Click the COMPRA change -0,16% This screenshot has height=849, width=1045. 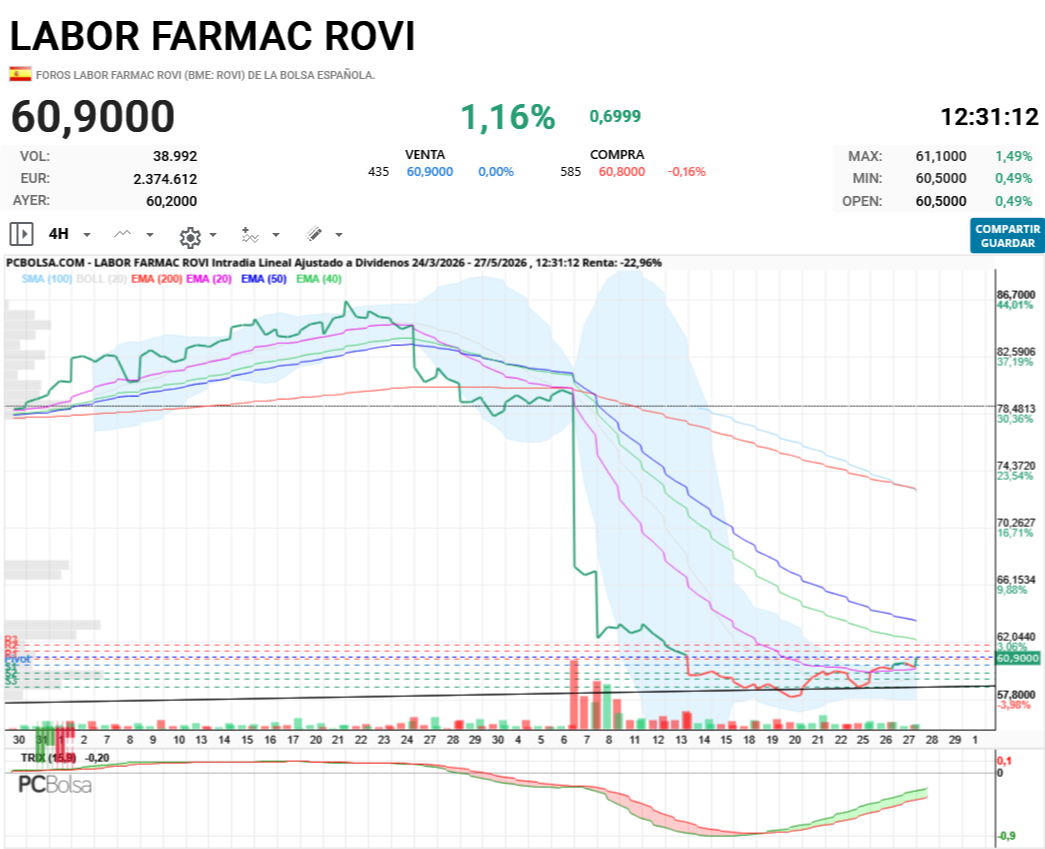click(686, 171)
